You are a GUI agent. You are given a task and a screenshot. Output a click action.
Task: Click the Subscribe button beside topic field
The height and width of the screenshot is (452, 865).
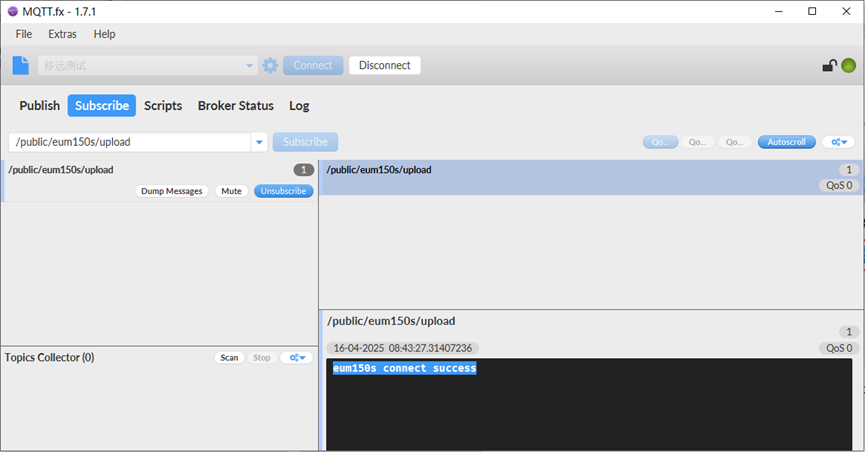305,142
